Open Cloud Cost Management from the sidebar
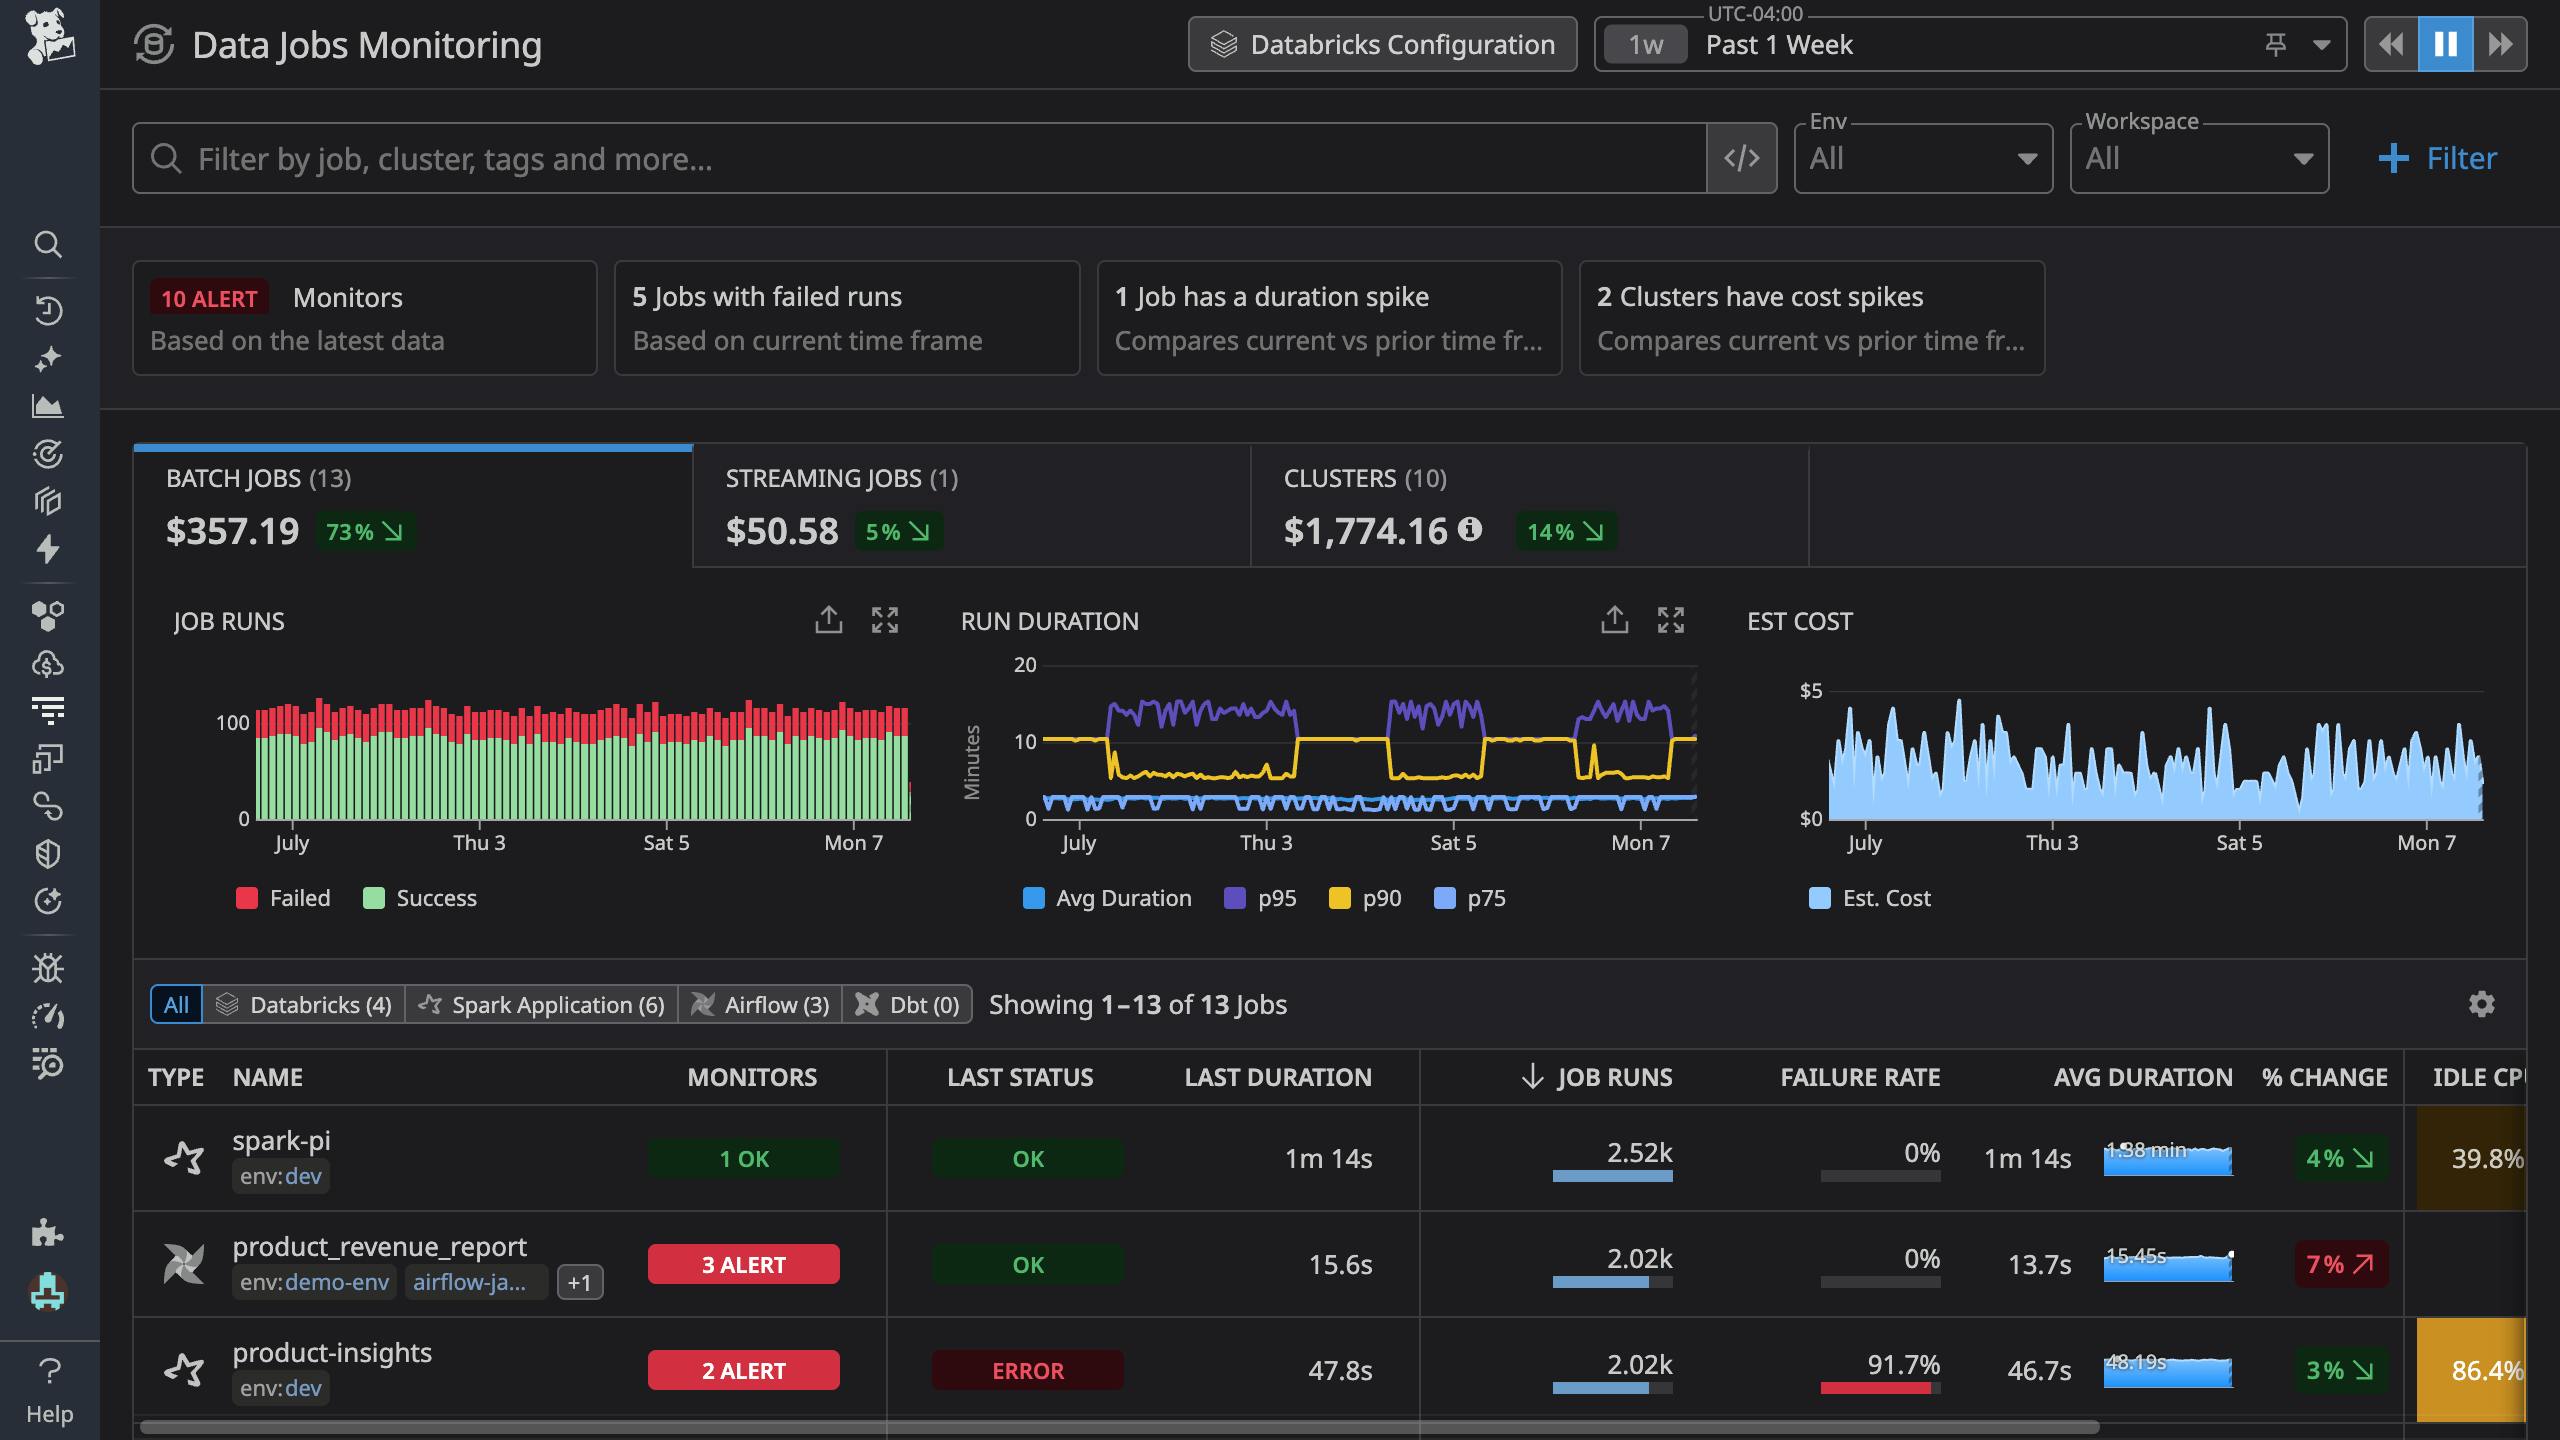The image size is (2560, 1440). click(49, 663)
